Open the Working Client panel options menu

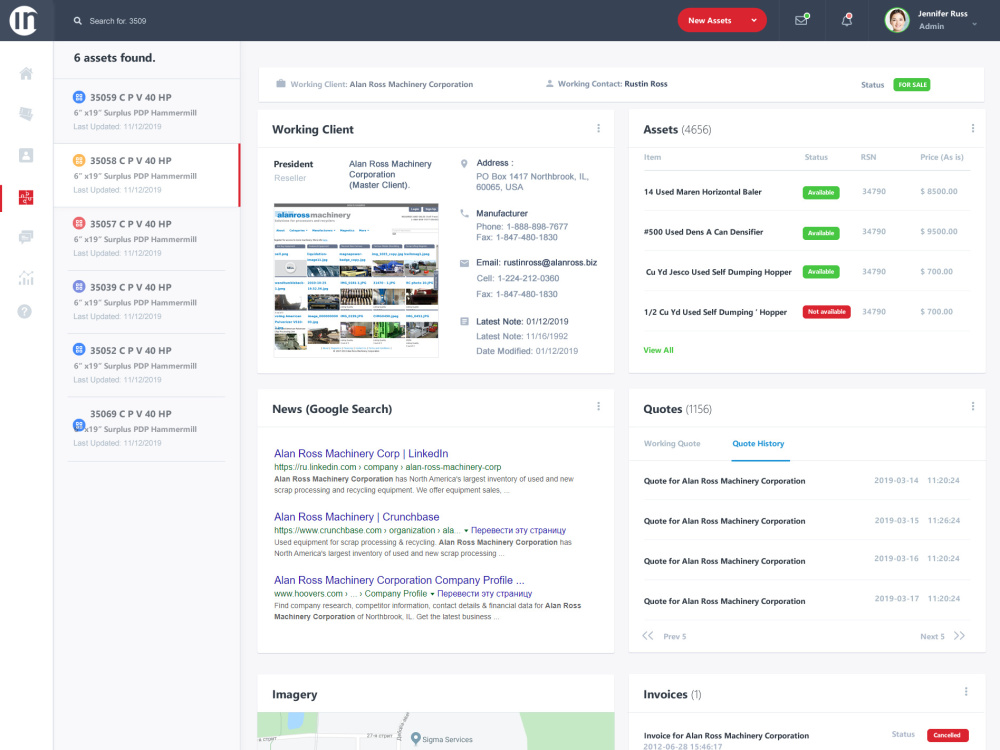(x=598, y=128)
